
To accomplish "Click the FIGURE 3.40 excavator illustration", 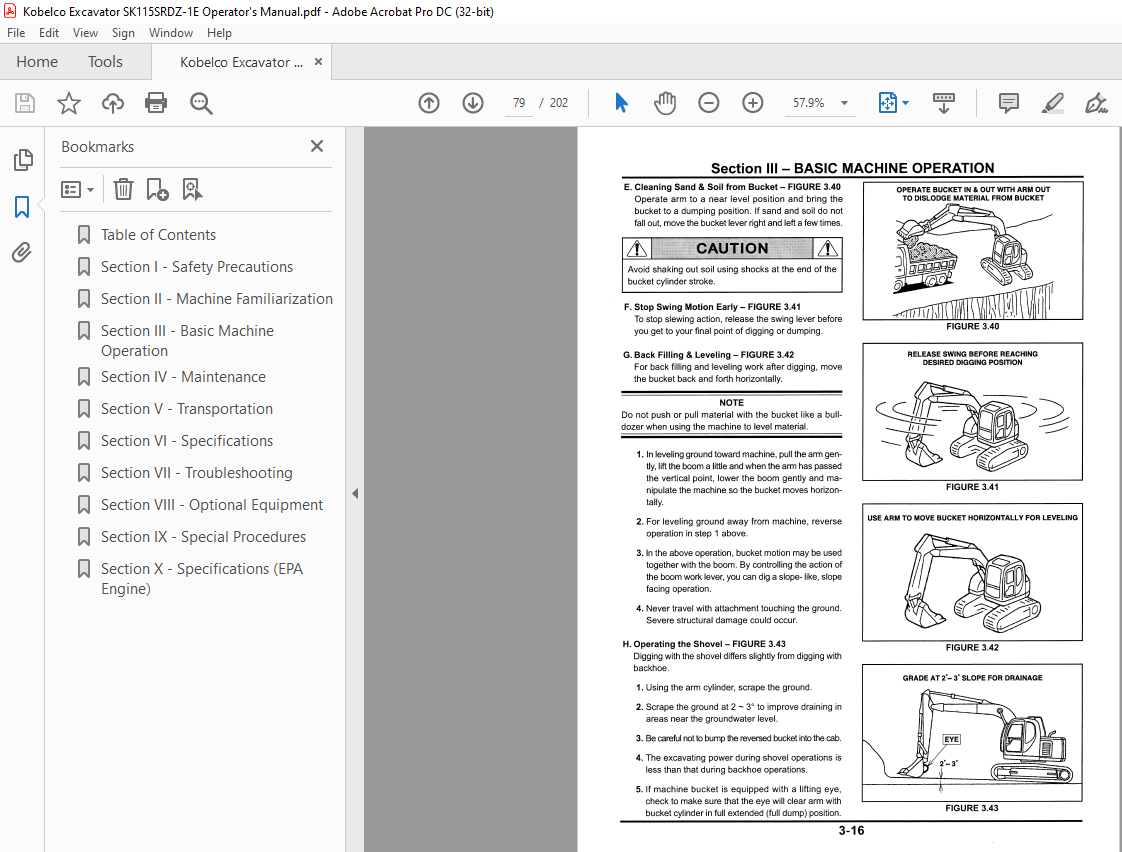I will click(972, 250).
